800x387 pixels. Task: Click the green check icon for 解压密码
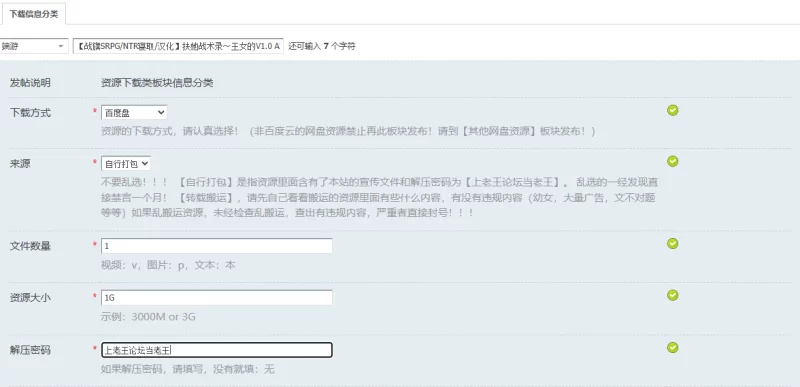[x=672, y=348]
